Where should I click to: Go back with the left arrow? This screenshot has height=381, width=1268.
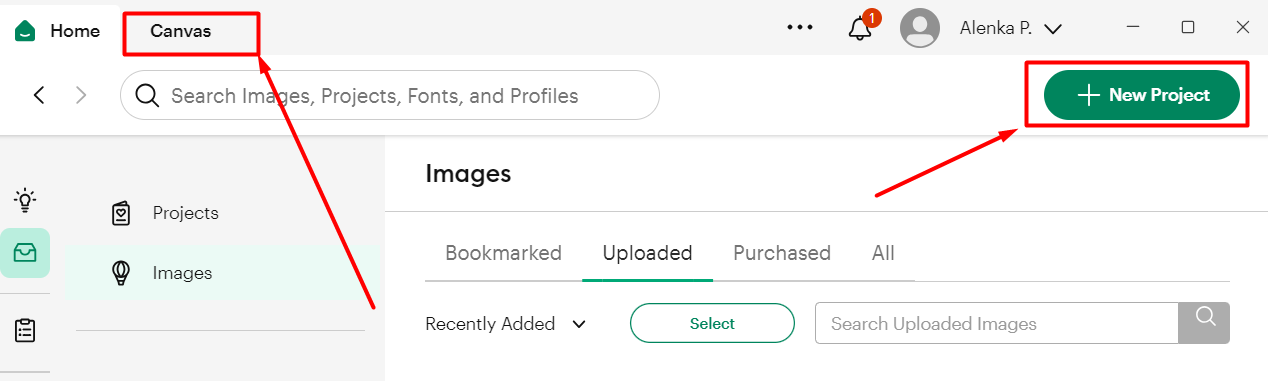point(39,95)
